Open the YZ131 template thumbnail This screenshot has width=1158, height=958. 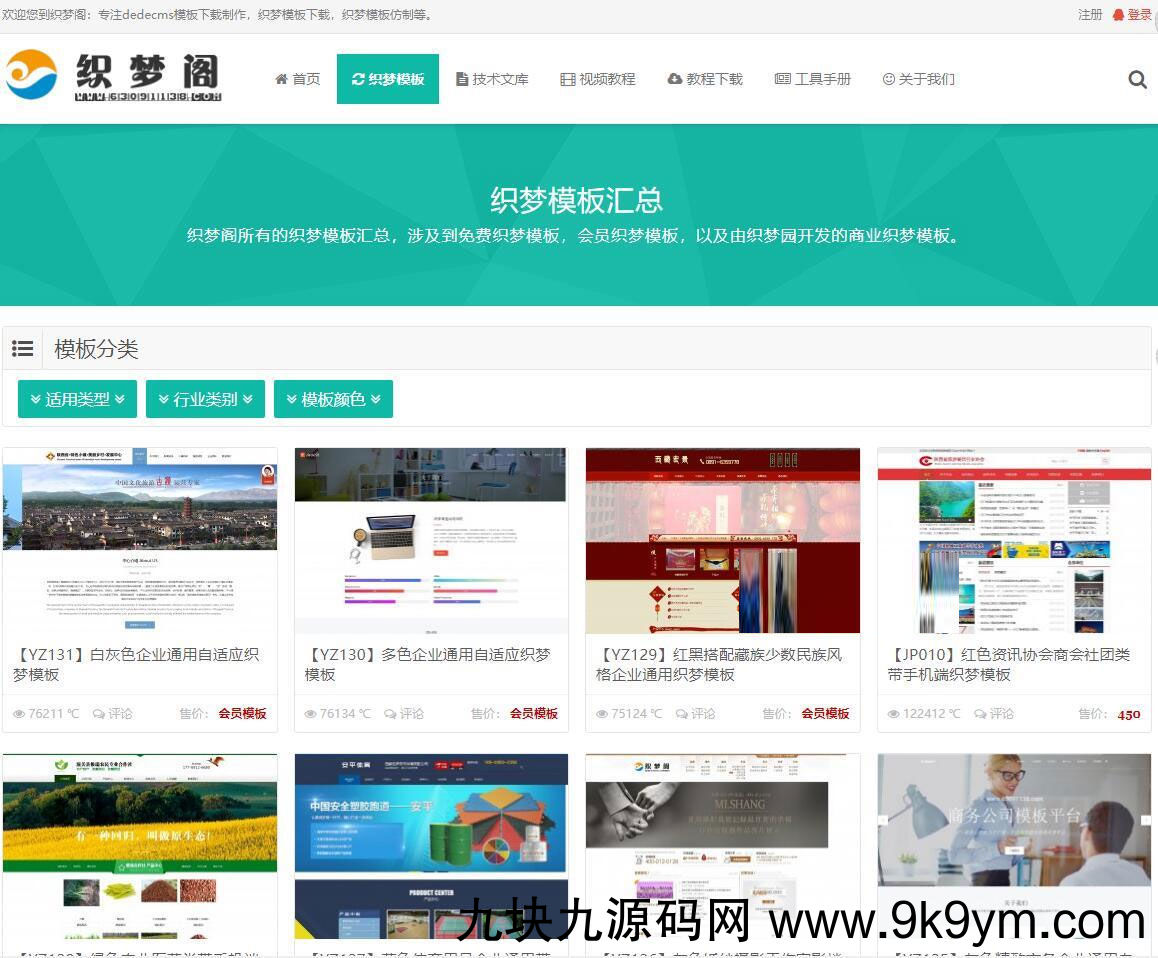click(140, 540)
